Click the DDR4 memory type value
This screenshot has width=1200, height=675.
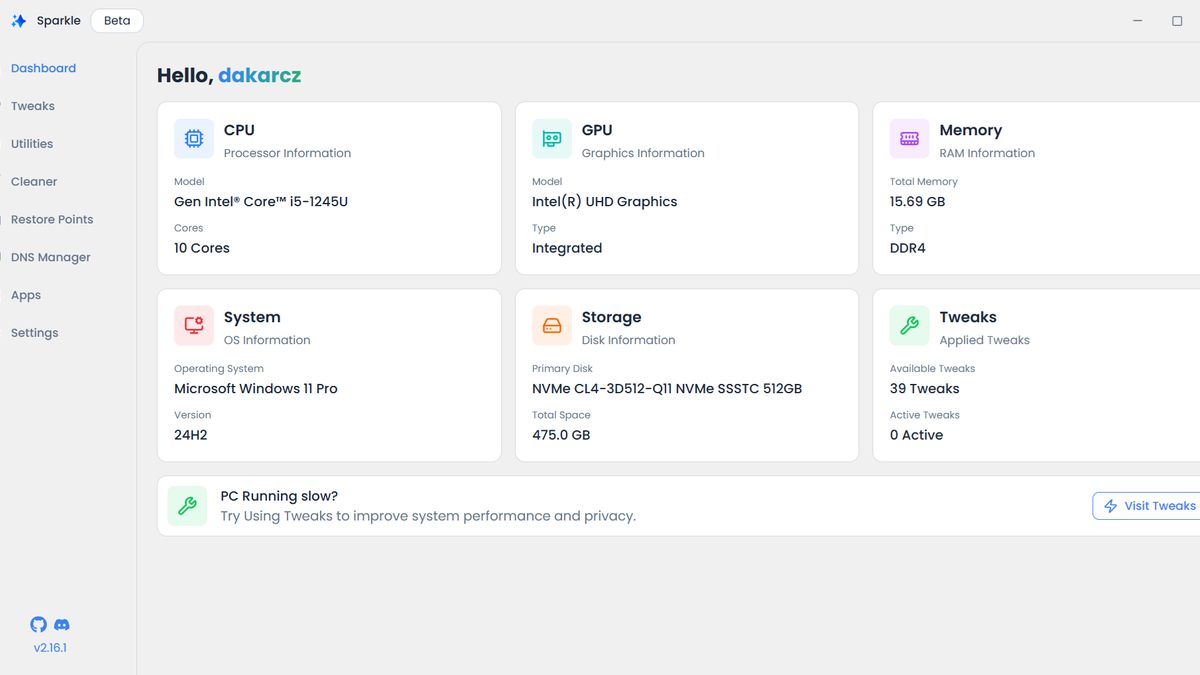tap(908, 248)
